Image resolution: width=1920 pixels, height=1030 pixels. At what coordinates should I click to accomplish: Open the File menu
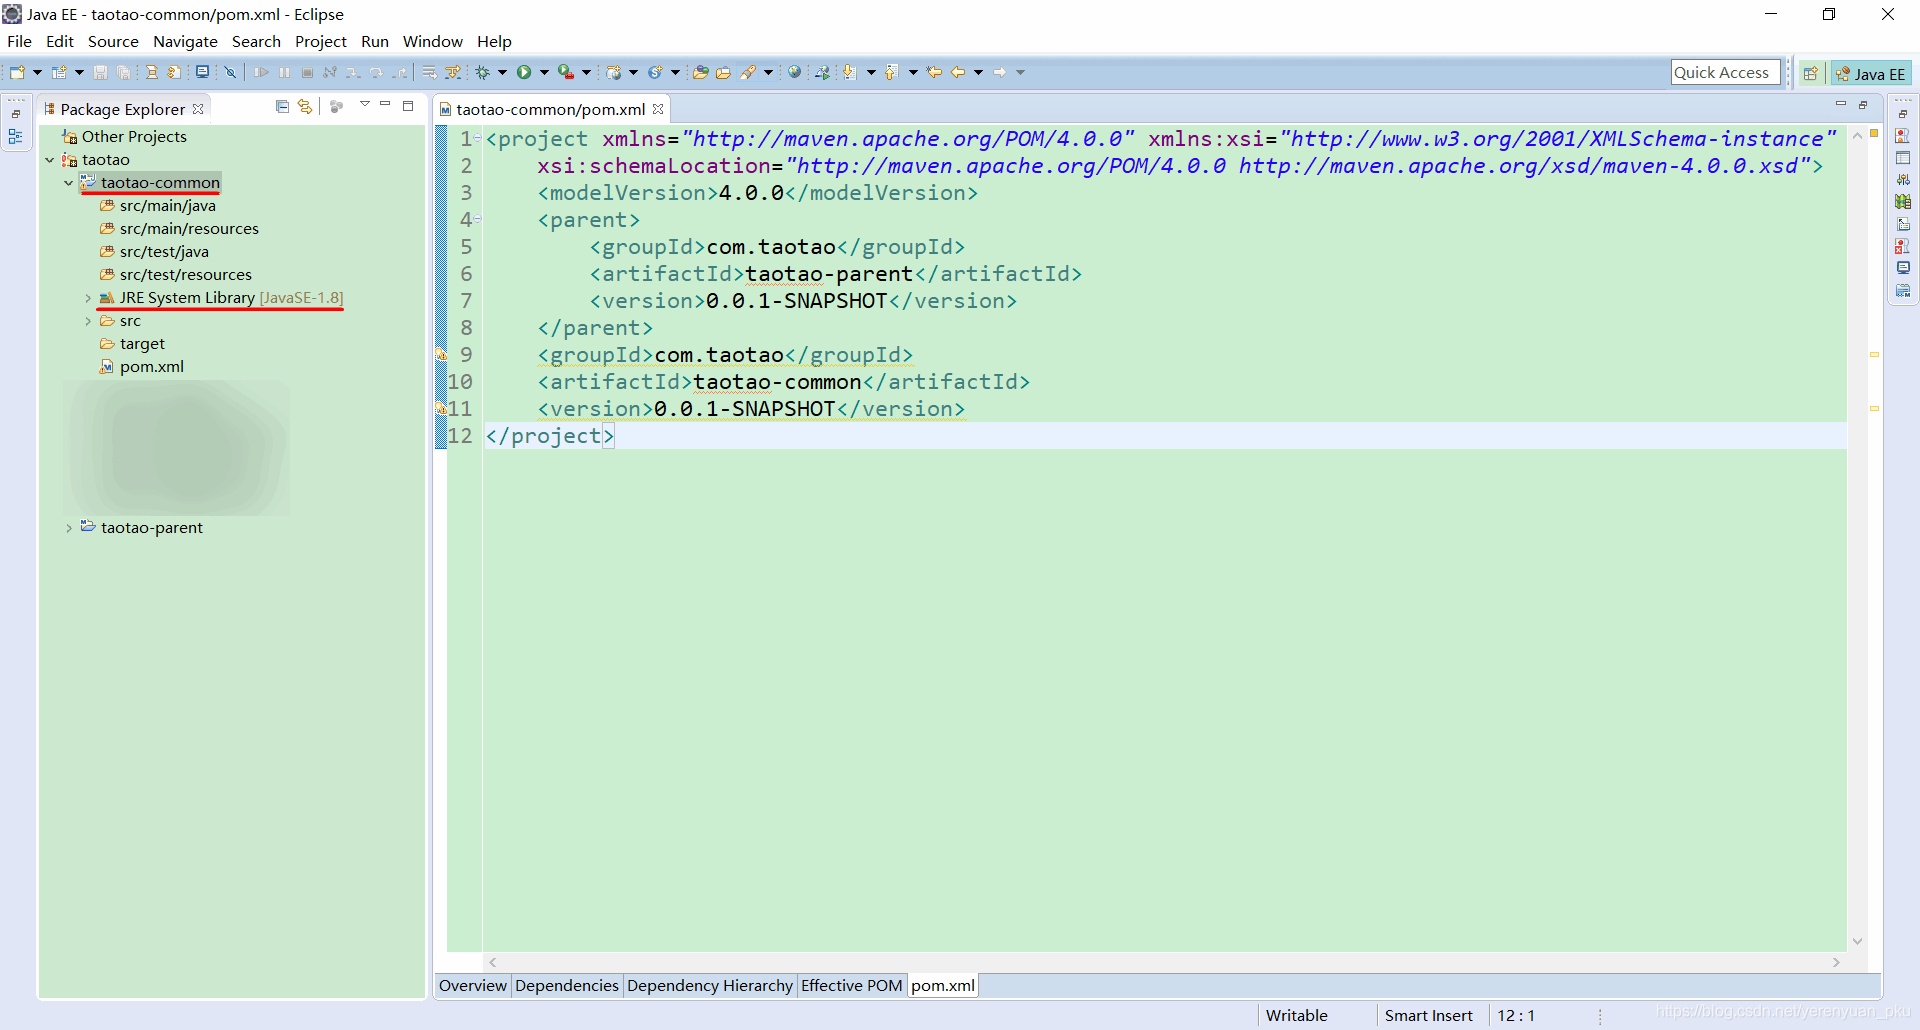(19, 41)
